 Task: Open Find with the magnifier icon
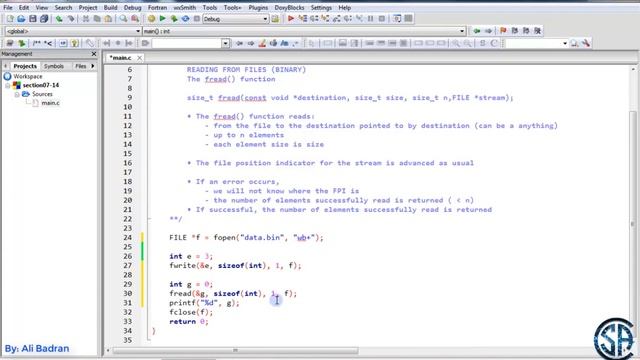123,19
